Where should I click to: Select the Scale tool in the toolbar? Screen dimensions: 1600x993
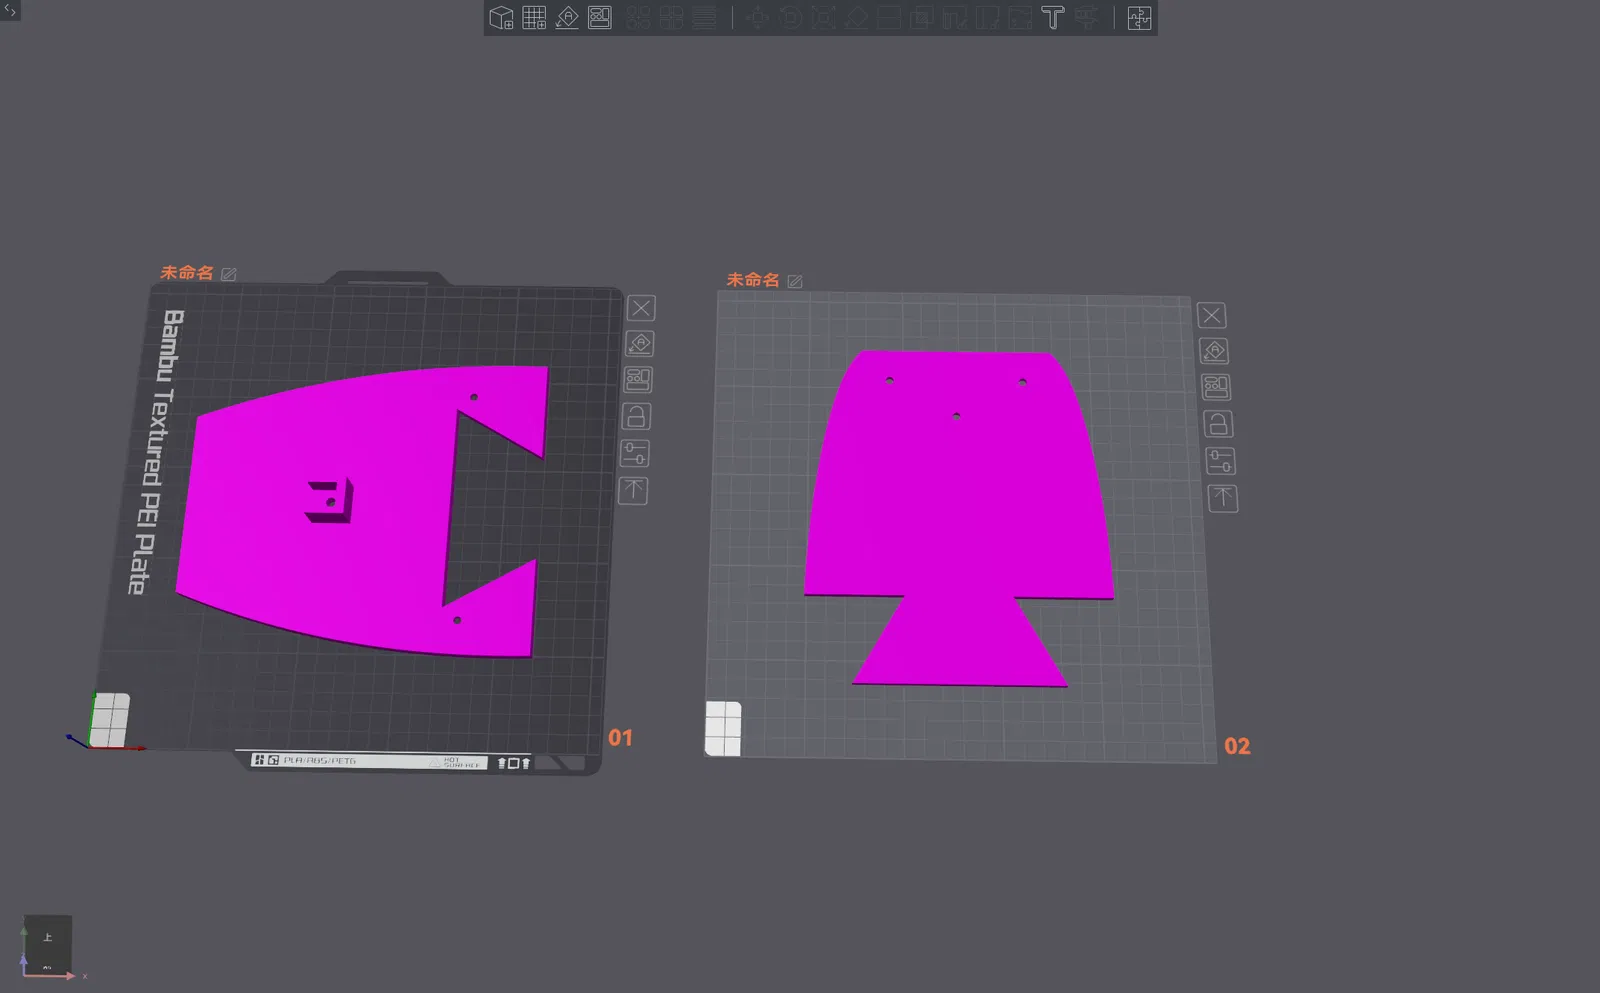coord(823,18)
